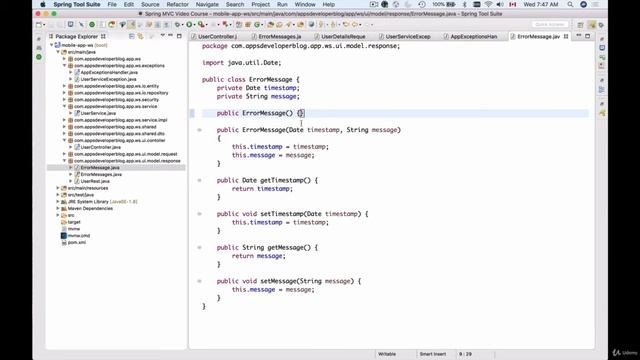Click Collapse All in Package Explorer

131,36
